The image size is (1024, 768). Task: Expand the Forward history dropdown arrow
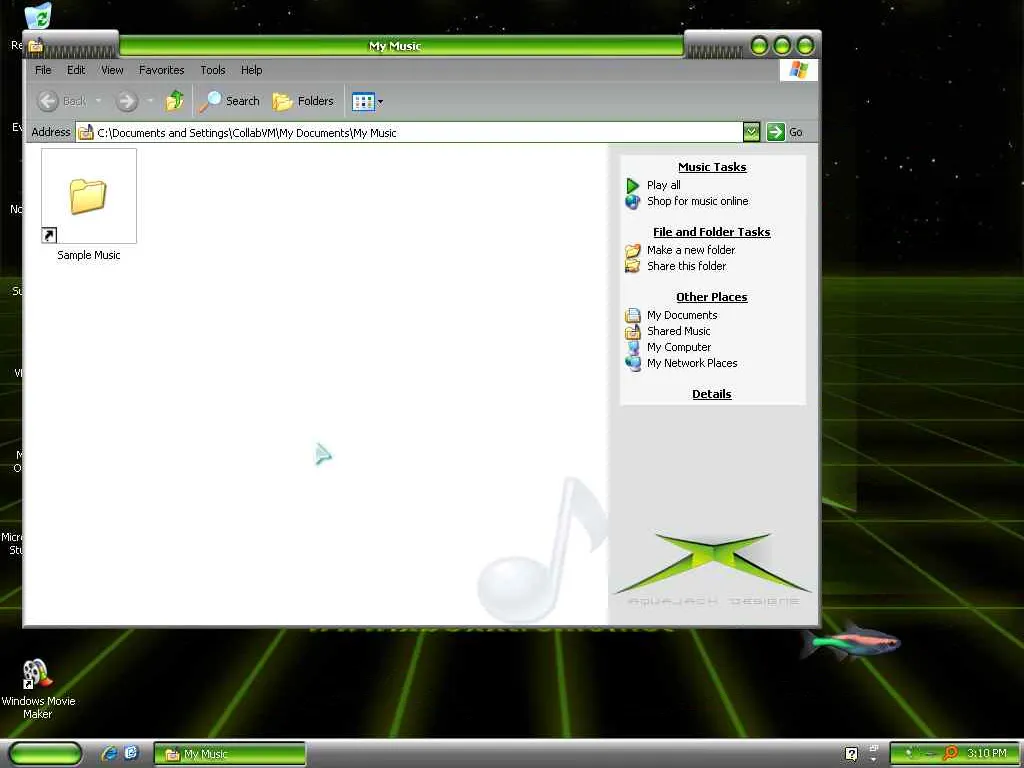150,101
